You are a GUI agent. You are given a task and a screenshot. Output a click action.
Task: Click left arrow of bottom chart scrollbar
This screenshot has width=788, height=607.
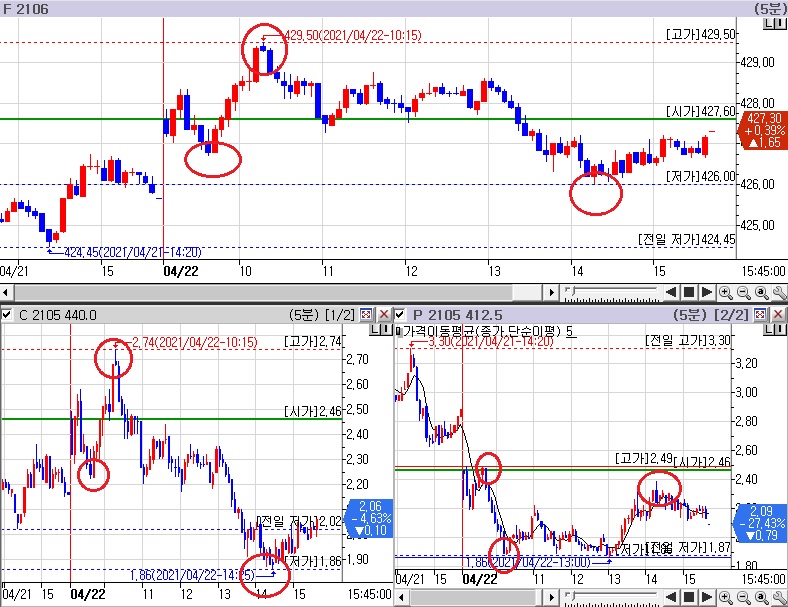(402, 597)
